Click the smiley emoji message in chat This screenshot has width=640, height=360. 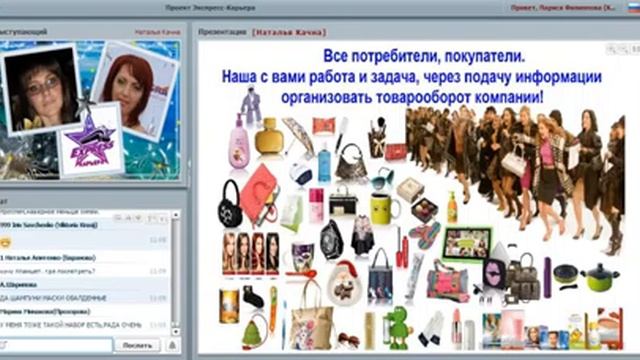pos(5,242)
